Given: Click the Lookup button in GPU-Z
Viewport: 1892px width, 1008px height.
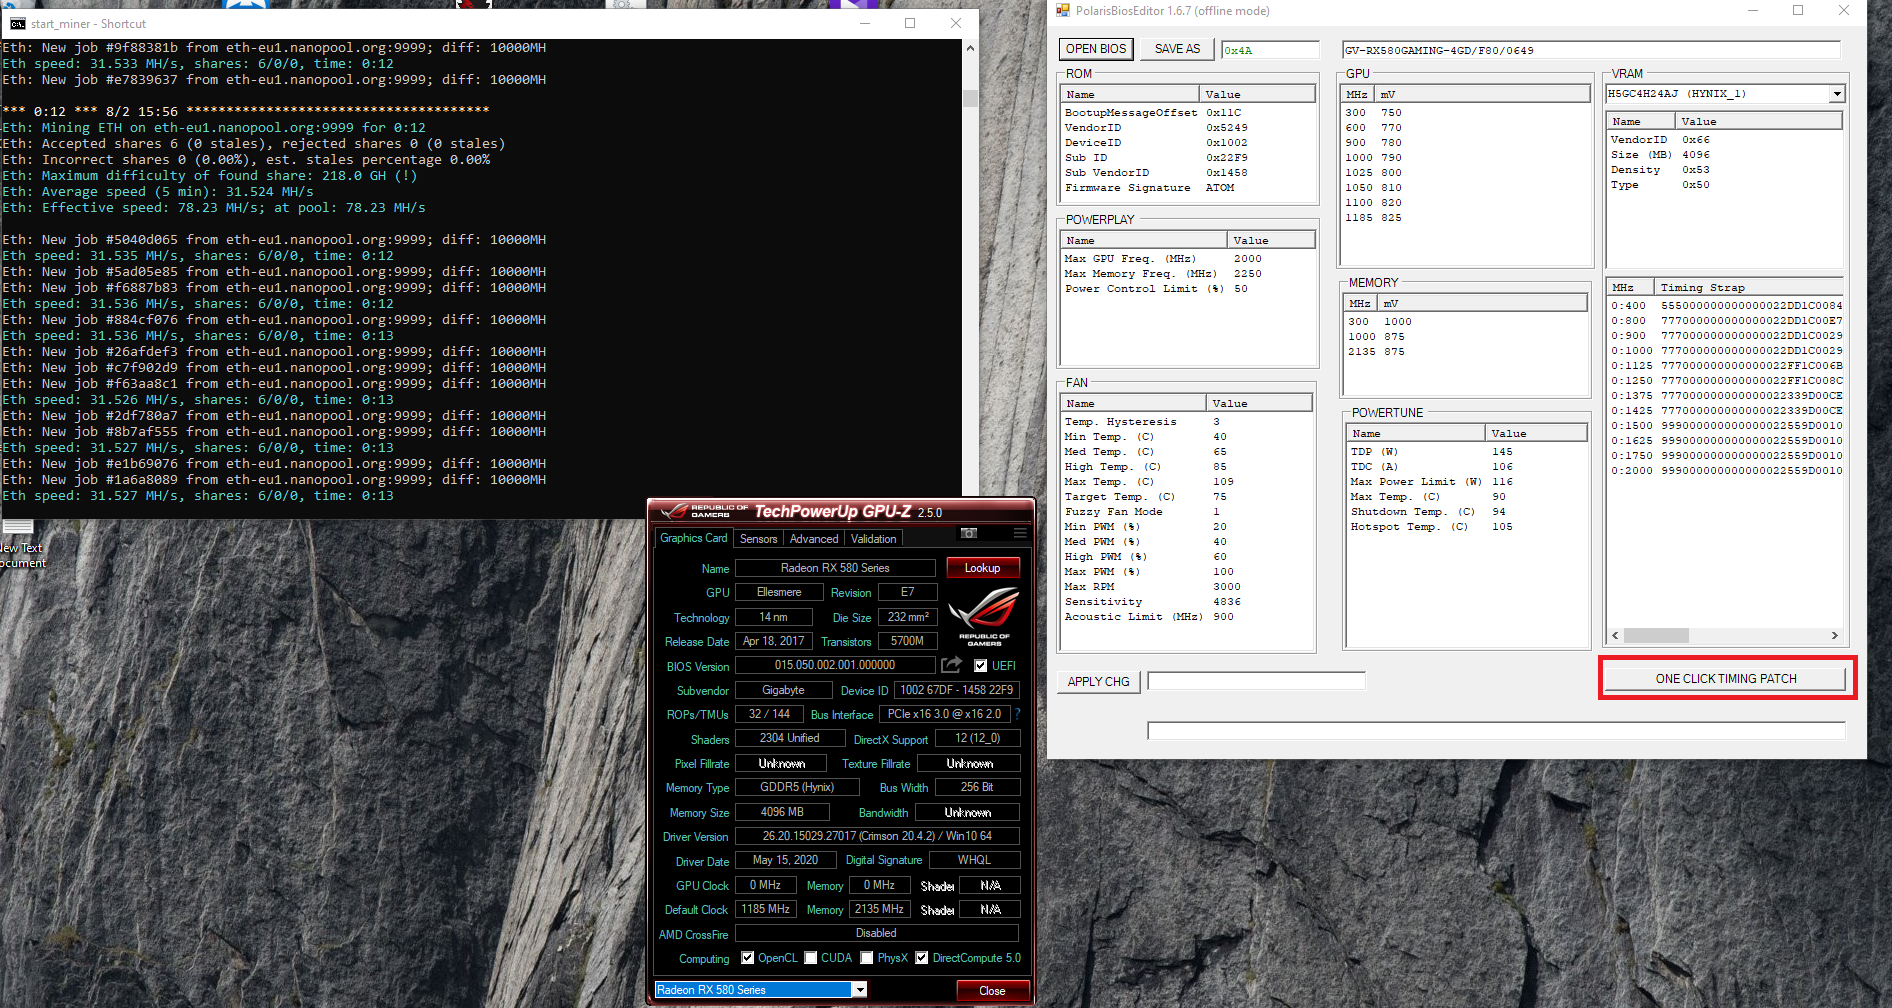Looking at the screenshot, I should tap(982, 568).
